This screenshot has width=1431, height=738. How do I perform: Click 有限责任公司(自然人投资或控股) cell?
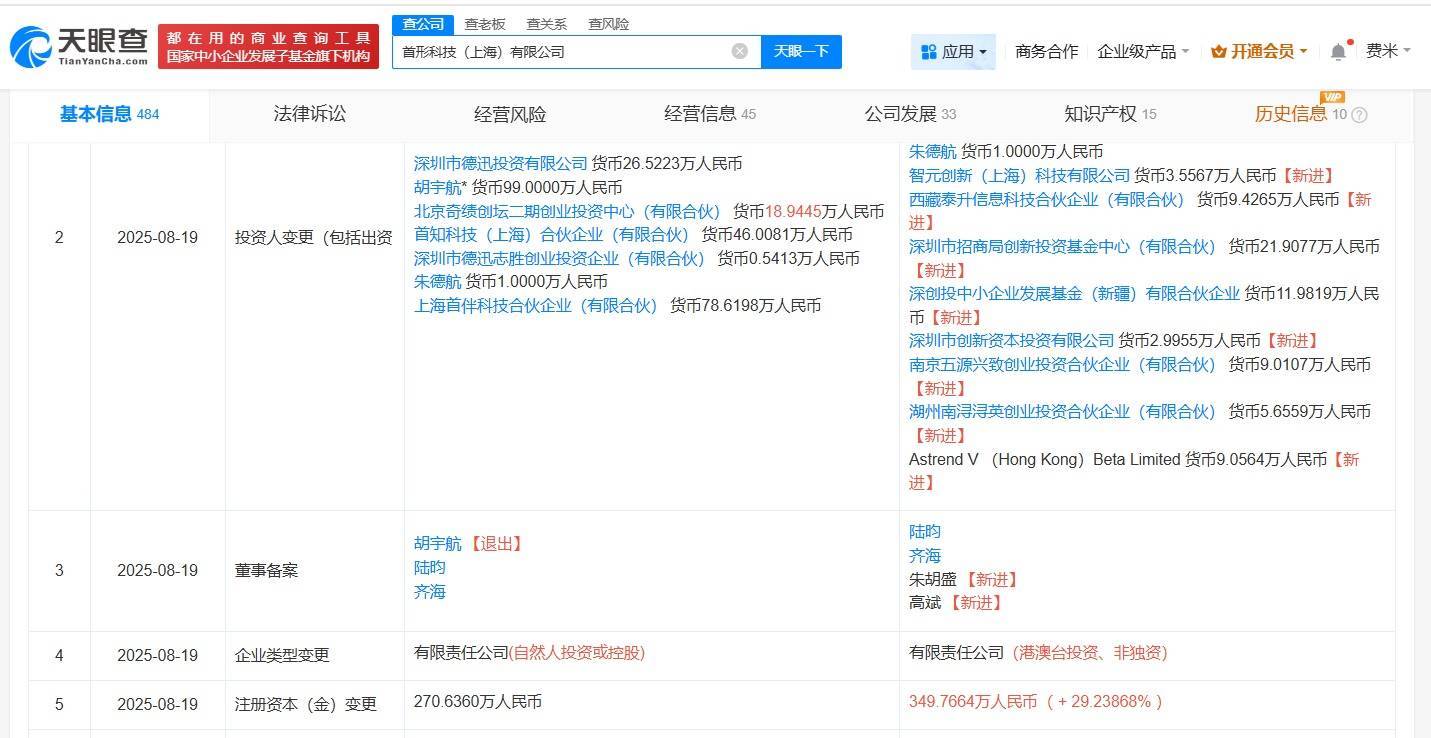[x=530, y=653]
